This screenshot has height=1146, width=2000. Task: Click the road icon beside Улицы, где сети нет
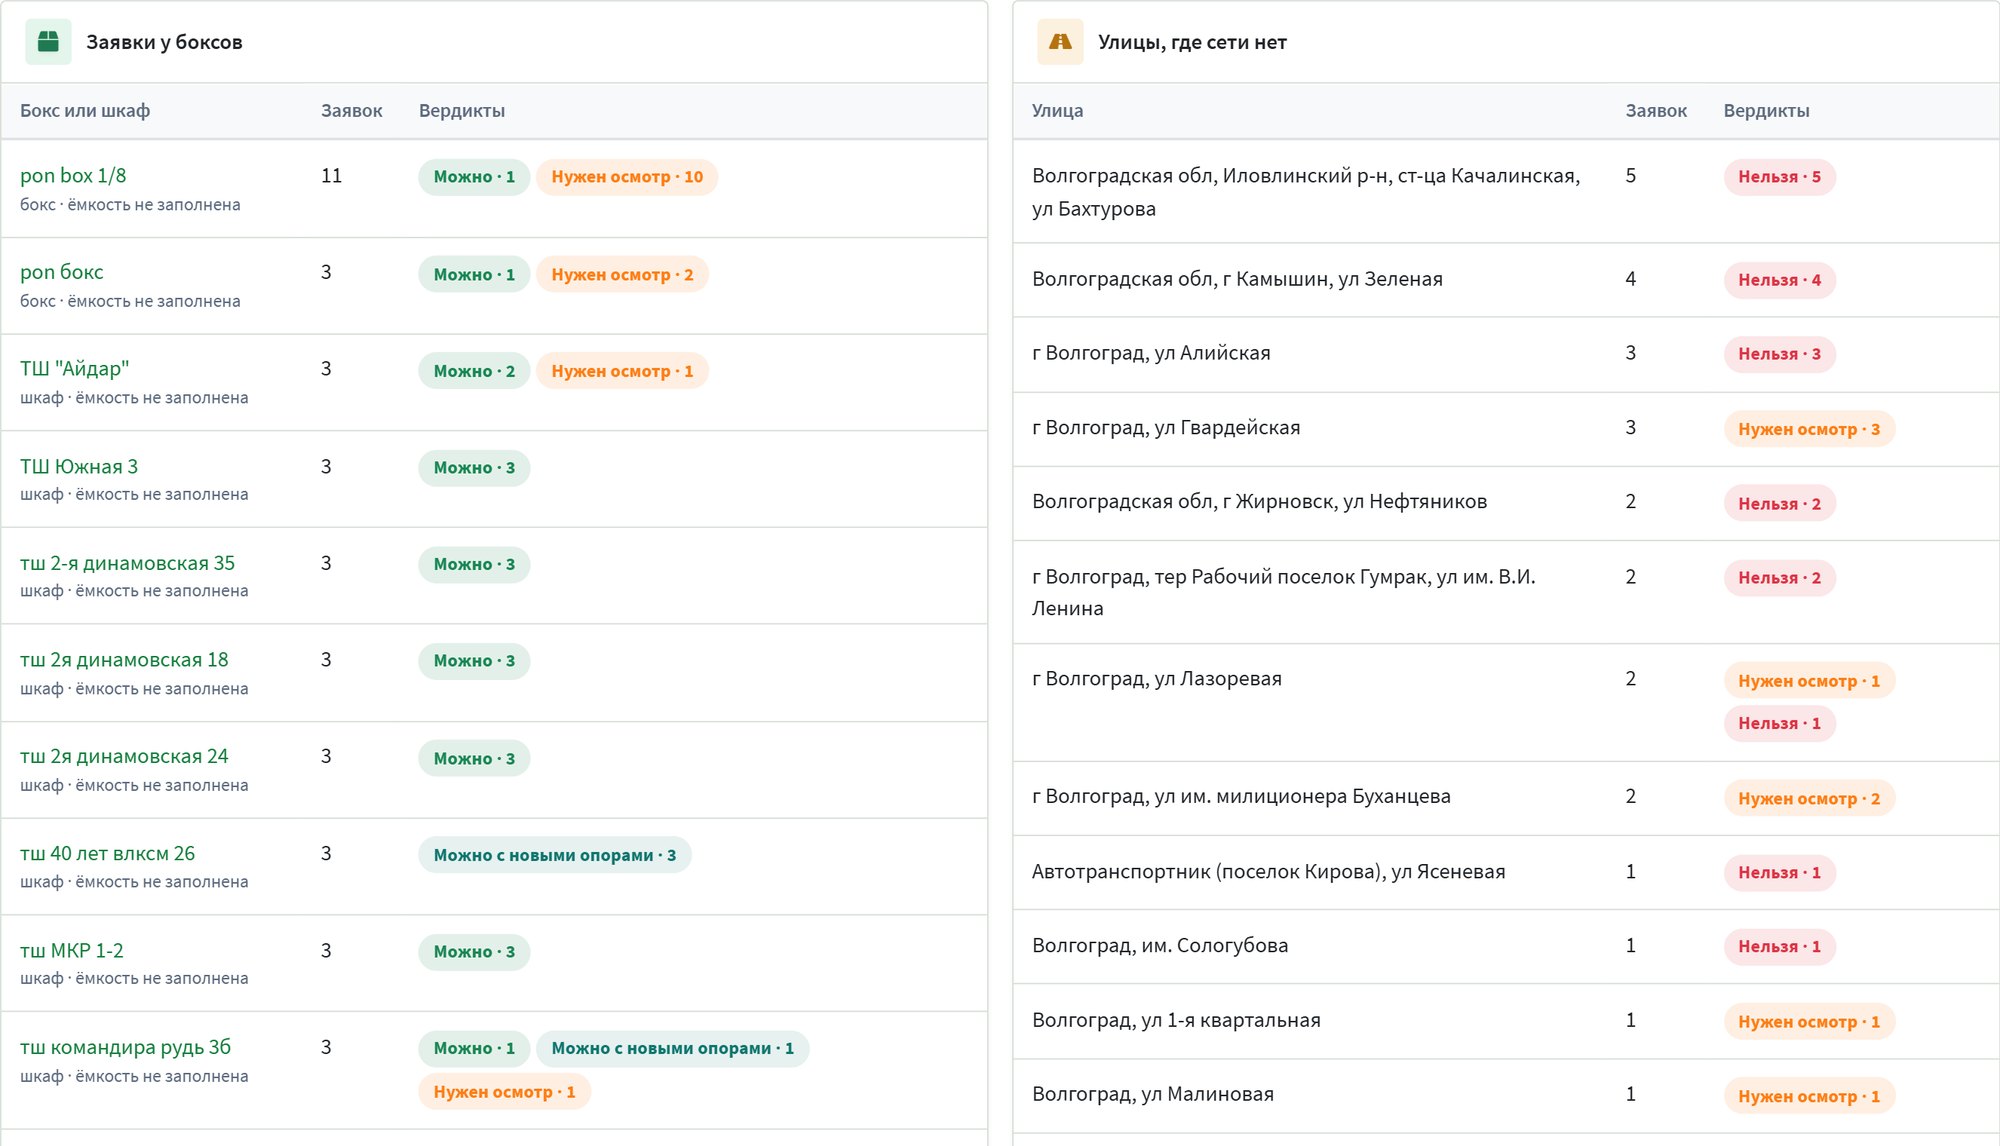click(1060, 42)
